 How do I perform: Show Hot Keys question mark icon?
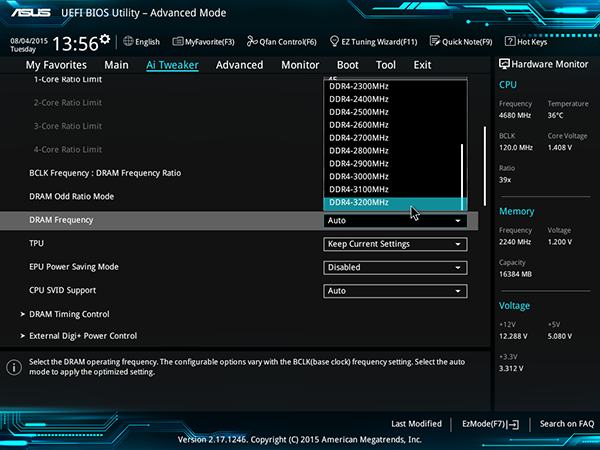pos(510,41)
